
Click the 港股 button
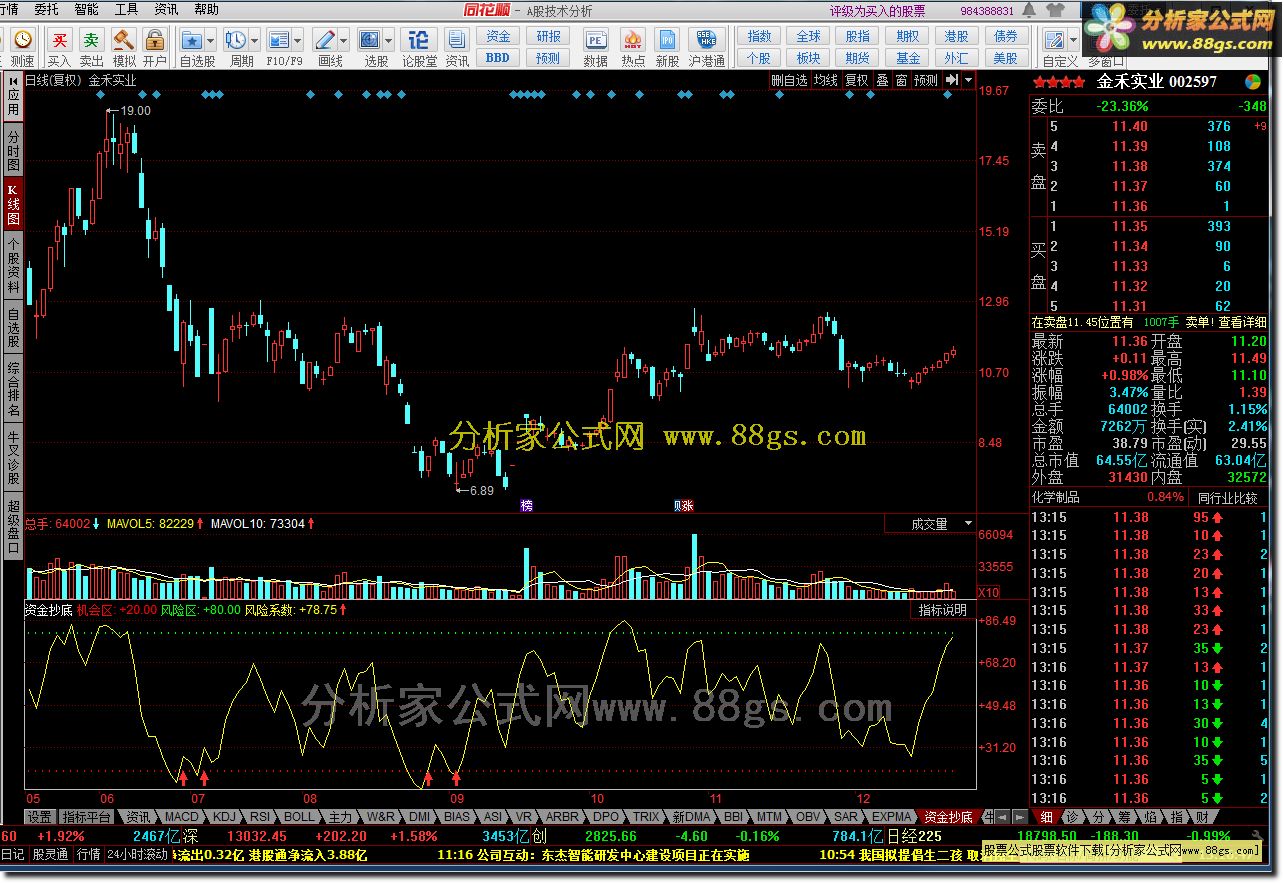click(956, 36)
